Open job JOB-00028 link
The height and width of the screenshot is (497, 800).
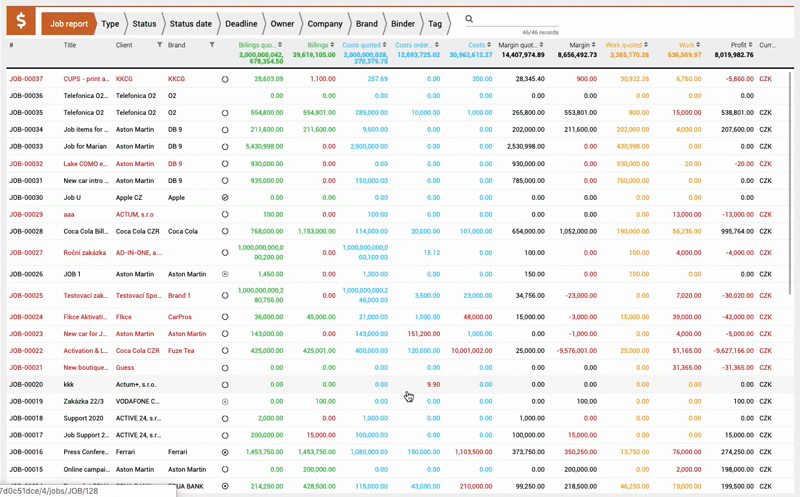(x=26, y=231)
